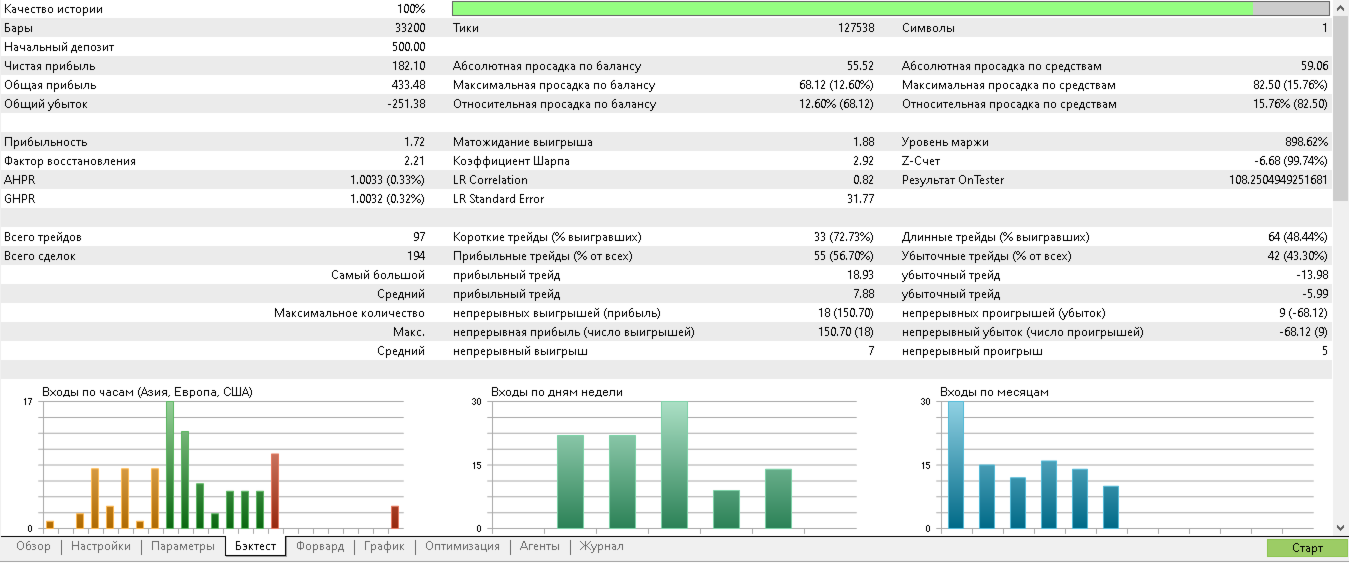Click the scrollbar down arrow
The image size is (1349, 563).
click(1340, 527)
